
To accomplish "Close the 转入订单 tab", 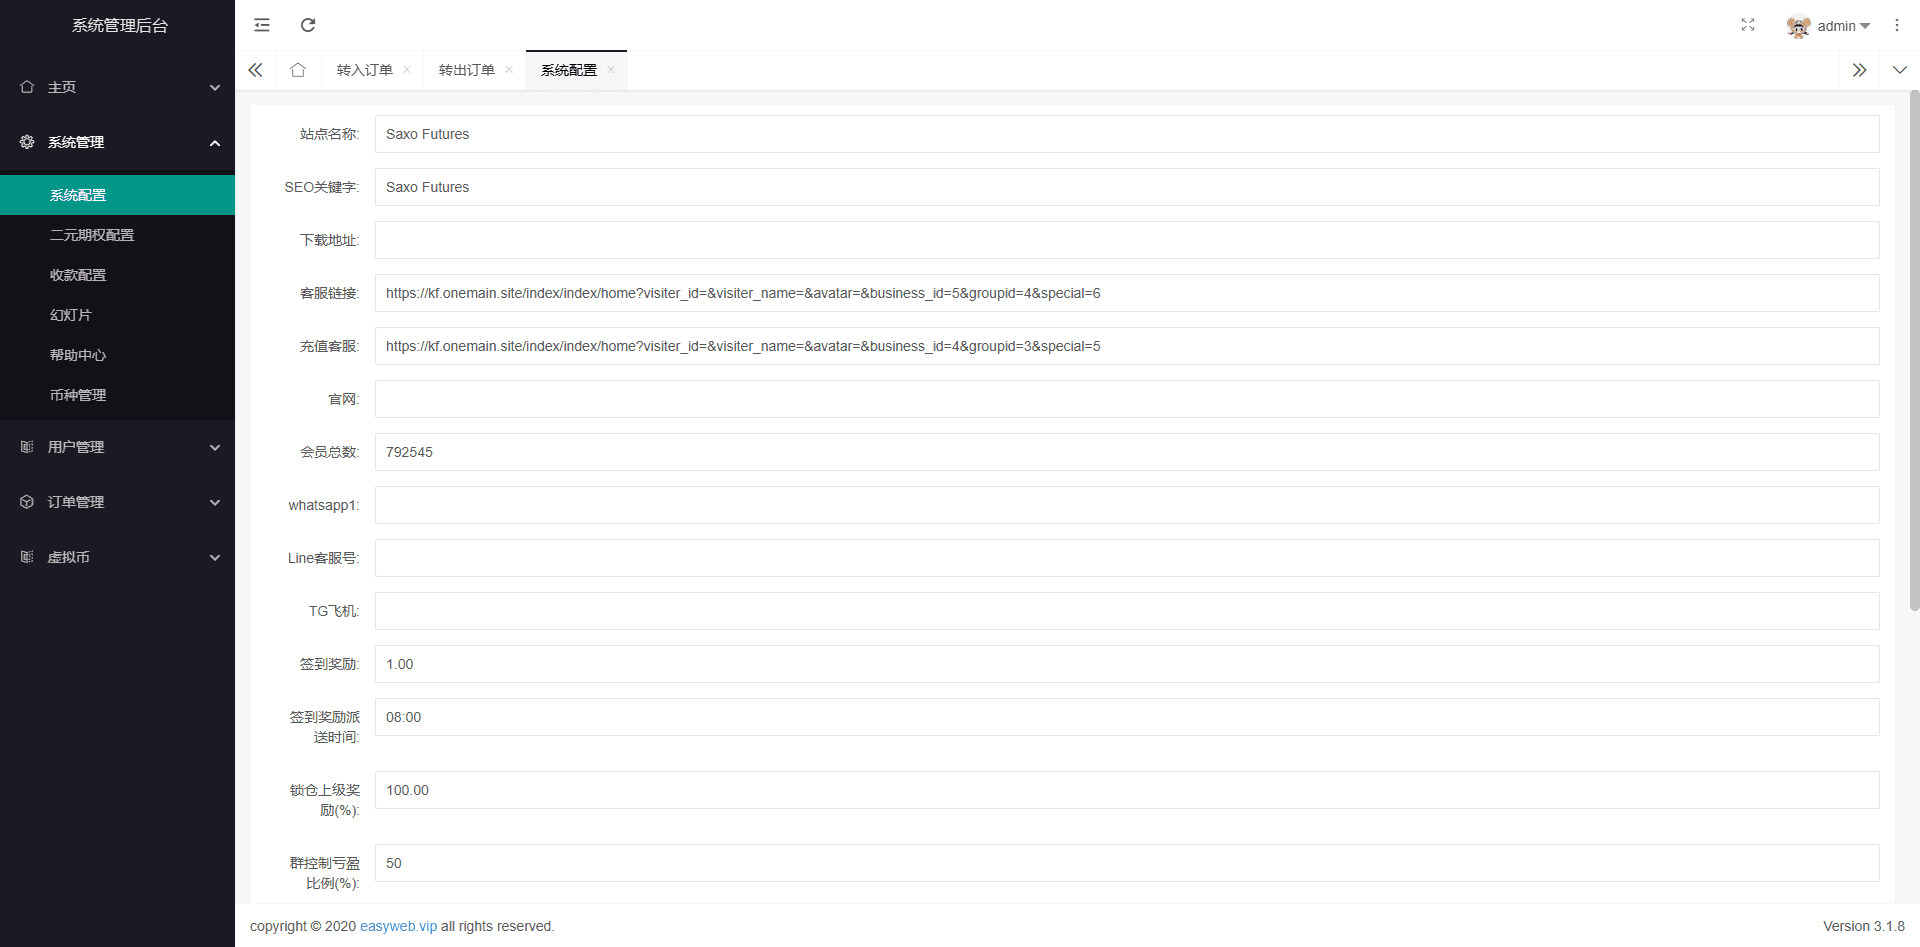I will (x=407, y=70).
